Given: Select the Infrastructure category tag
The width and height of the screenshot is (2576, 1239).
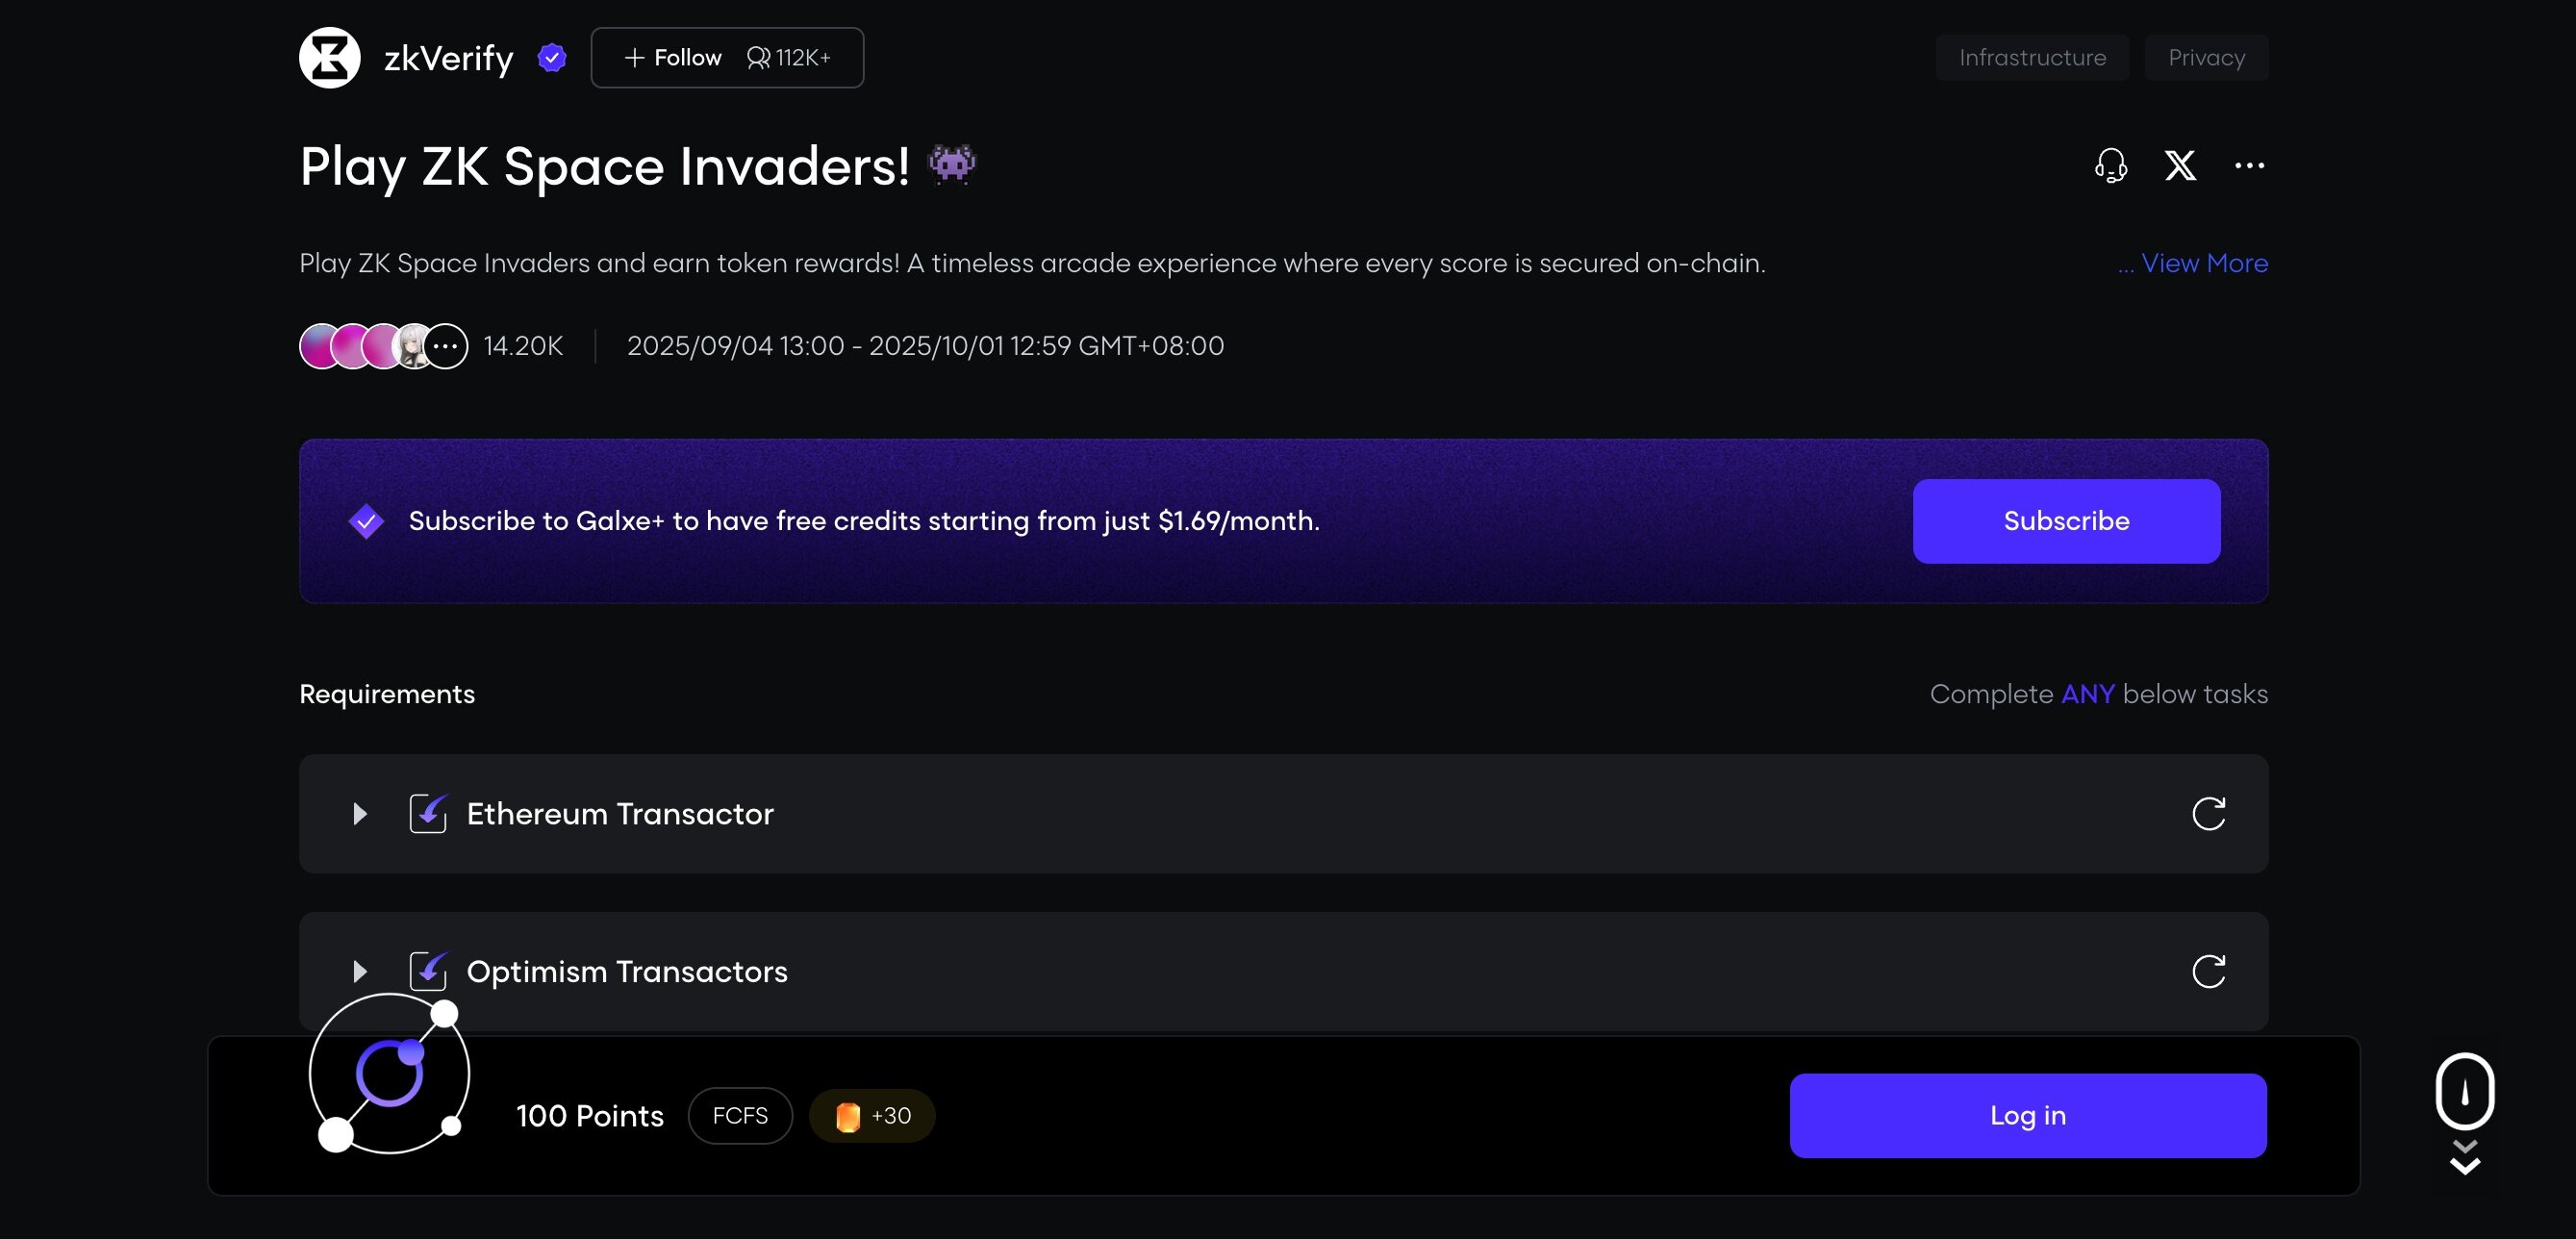Looking at the screenshot, I should pos(2032,57).
